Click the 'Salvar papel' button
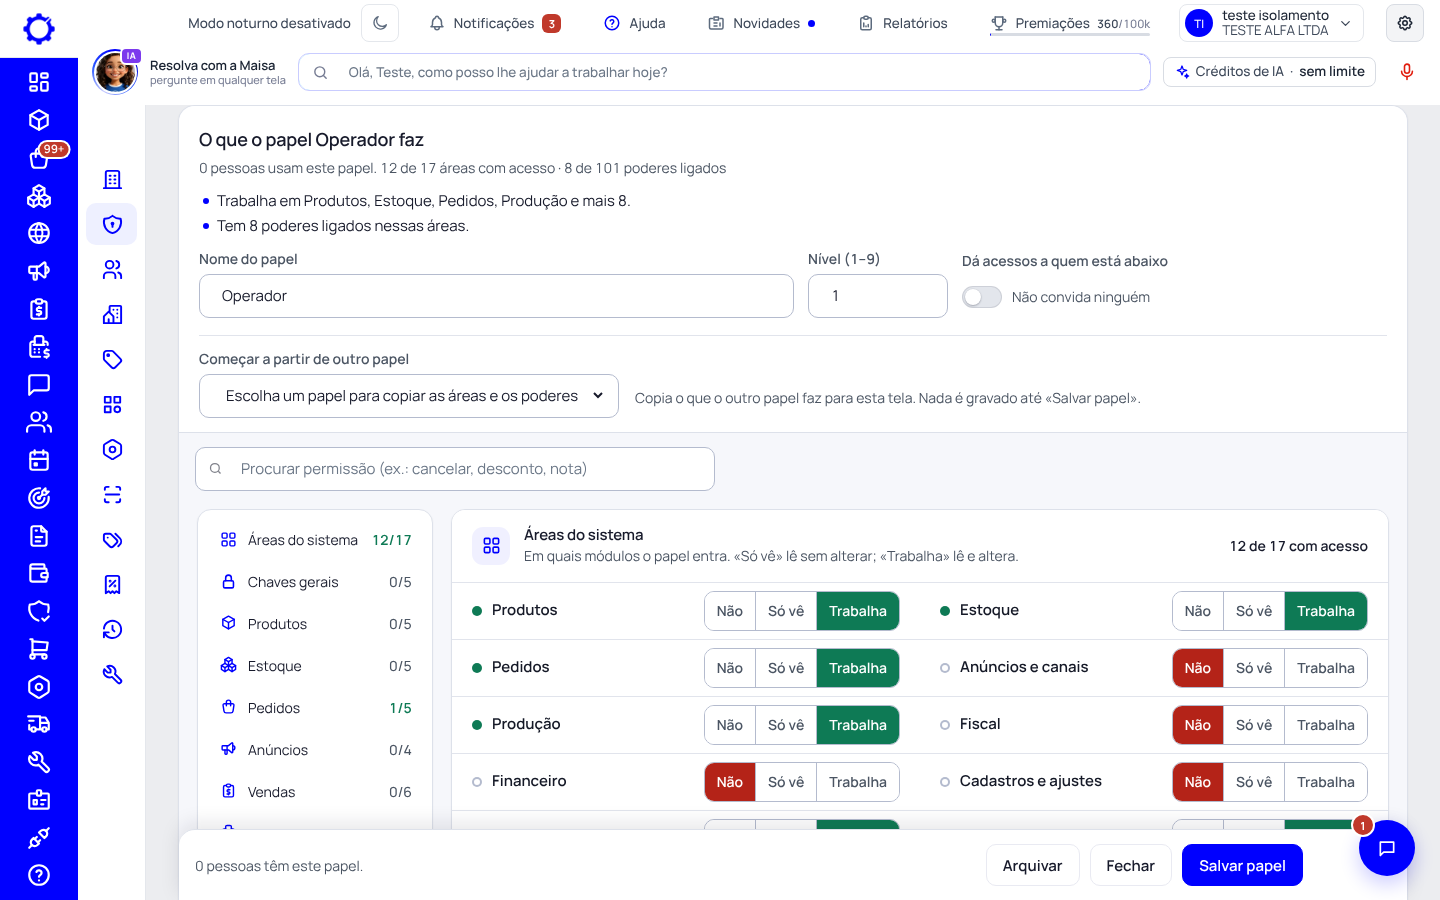 click(1242, 866)
